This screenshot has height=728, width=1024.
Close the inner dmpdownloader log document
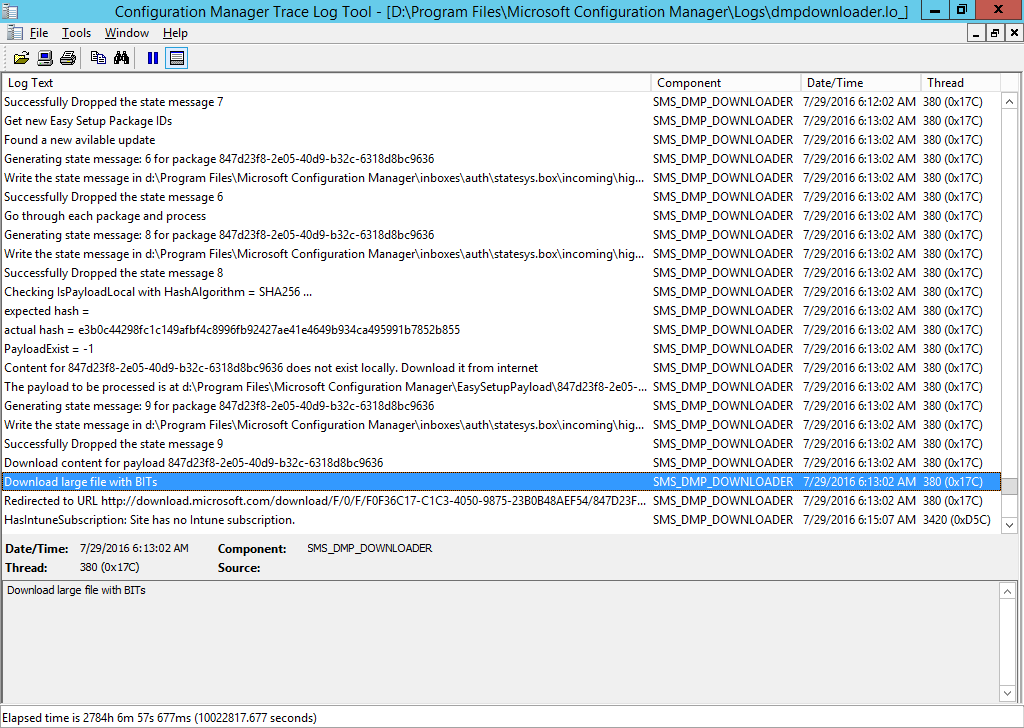tap(1014, 33)
